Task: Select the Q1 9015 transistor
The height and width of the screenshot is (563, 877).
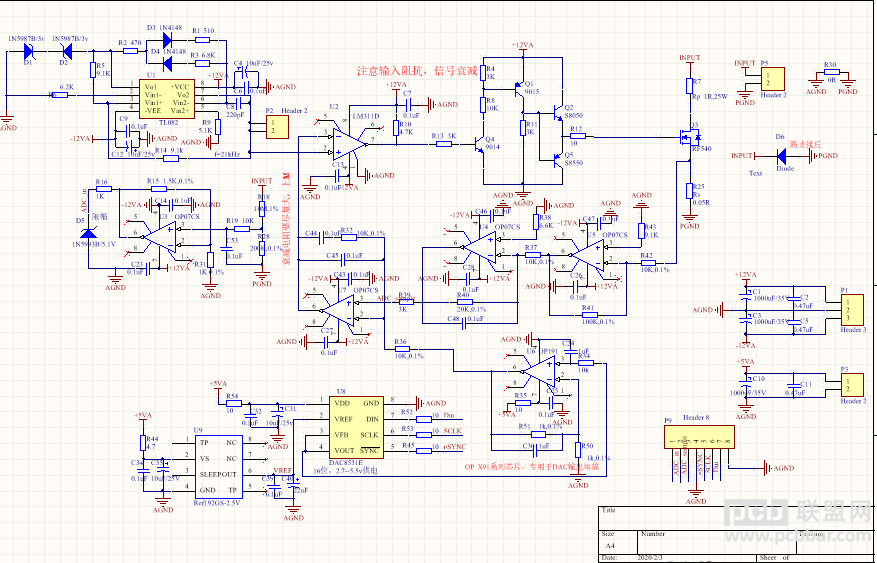Action: [x=519, y=87]
